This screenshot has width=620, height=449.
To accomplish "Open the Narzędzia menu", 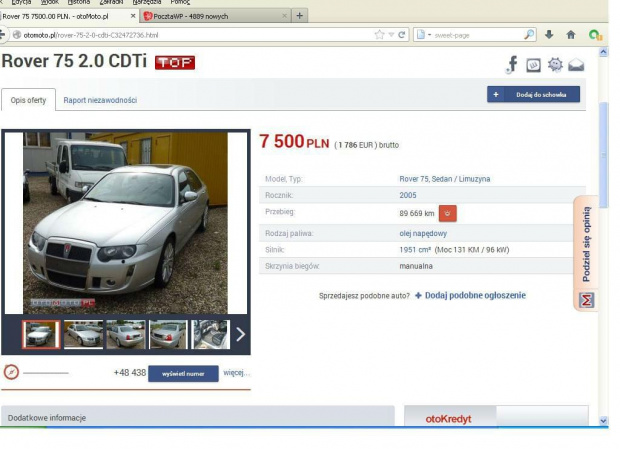I will (x=147, y=2).
